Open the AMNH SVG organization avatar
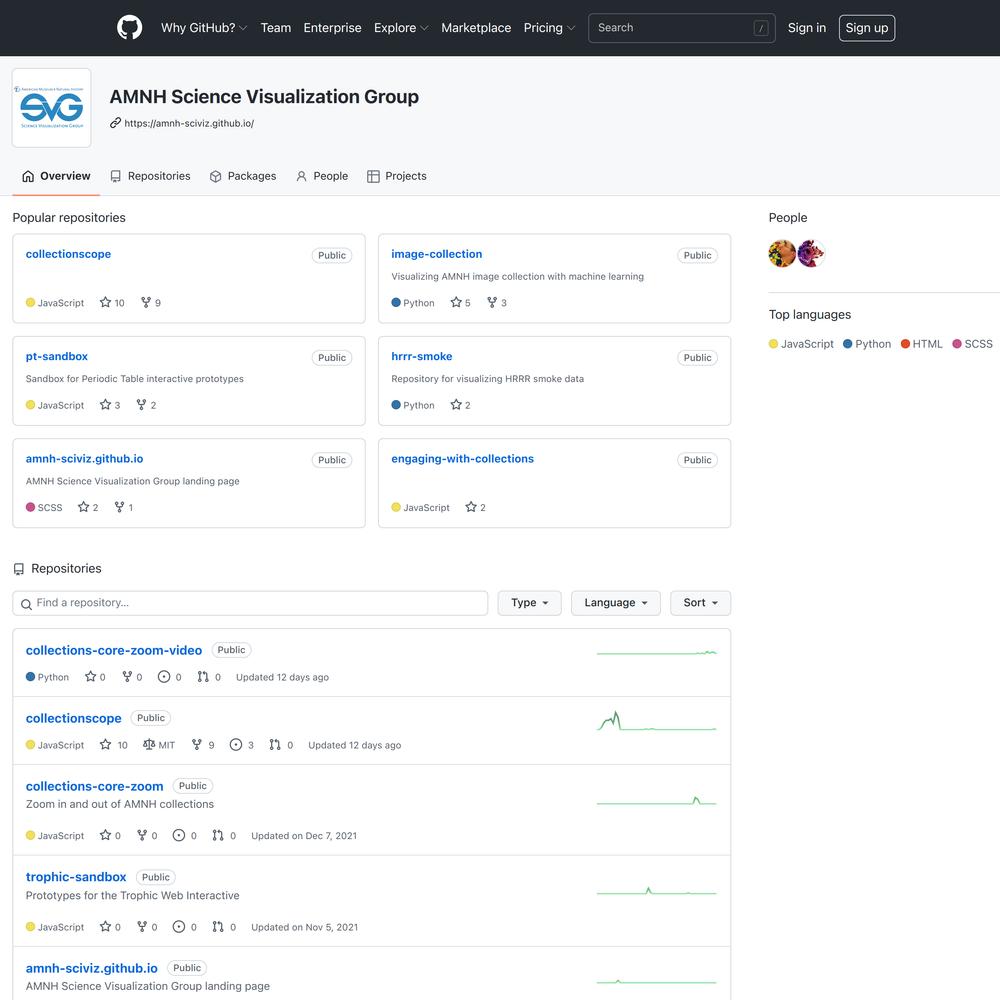 tap(52, 108)
